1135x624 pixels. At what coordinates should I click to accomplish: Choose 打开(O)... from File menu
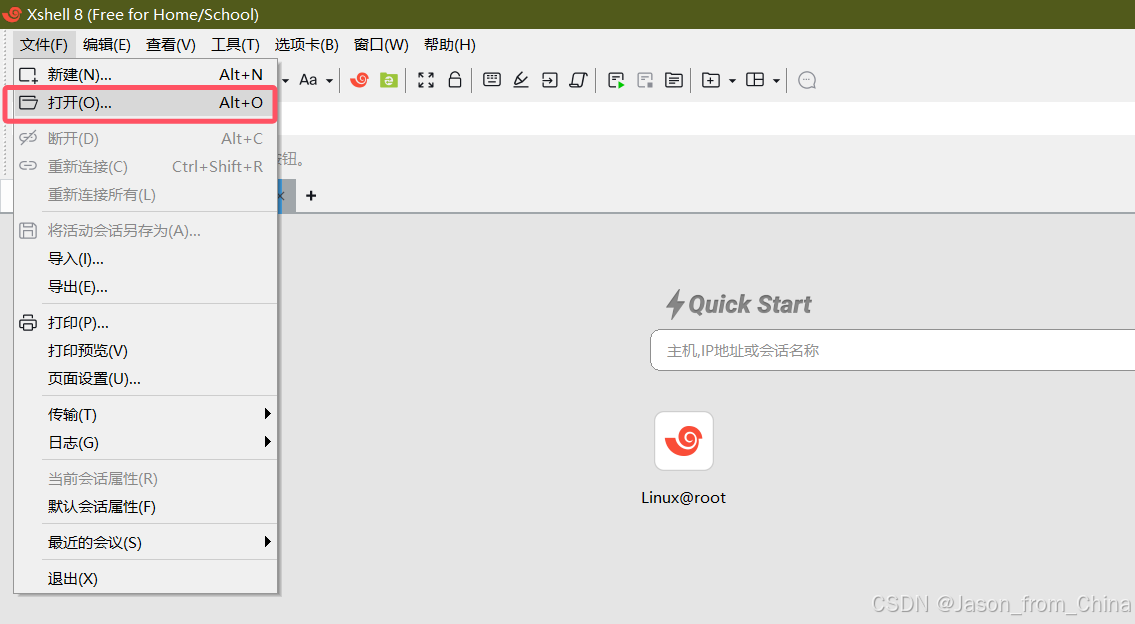(x=145, y=103)
